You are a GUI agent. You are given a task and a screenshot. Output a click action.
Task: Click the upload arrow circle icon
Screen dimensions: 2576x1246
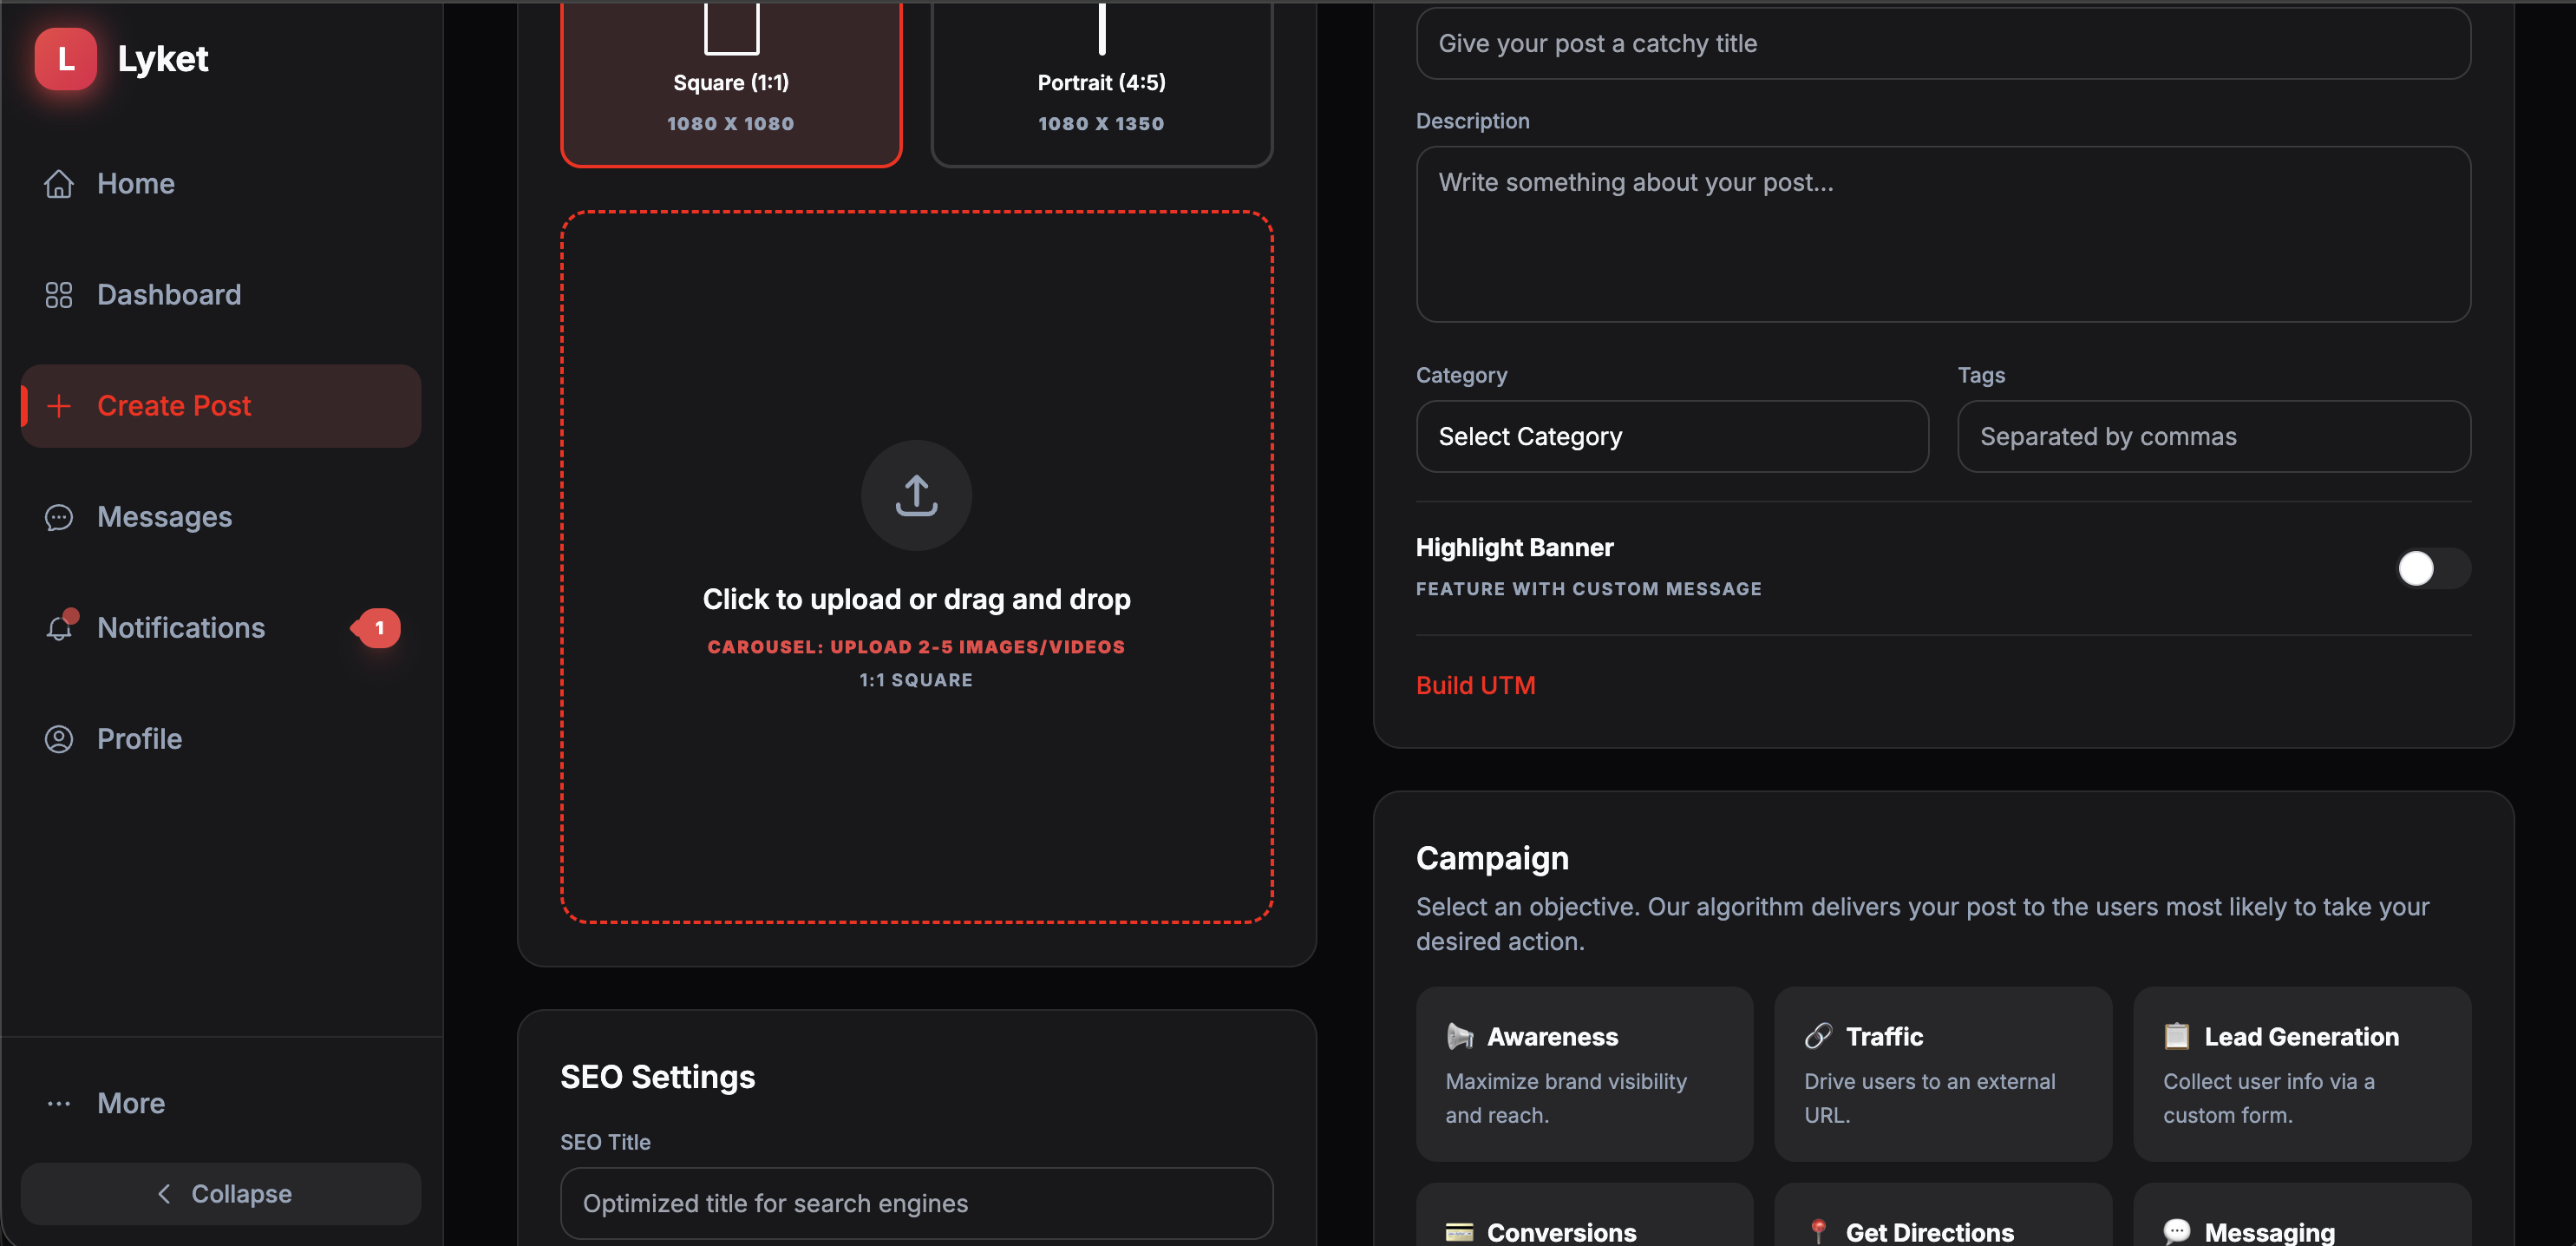pyautogui.click(x=916, y=496)
